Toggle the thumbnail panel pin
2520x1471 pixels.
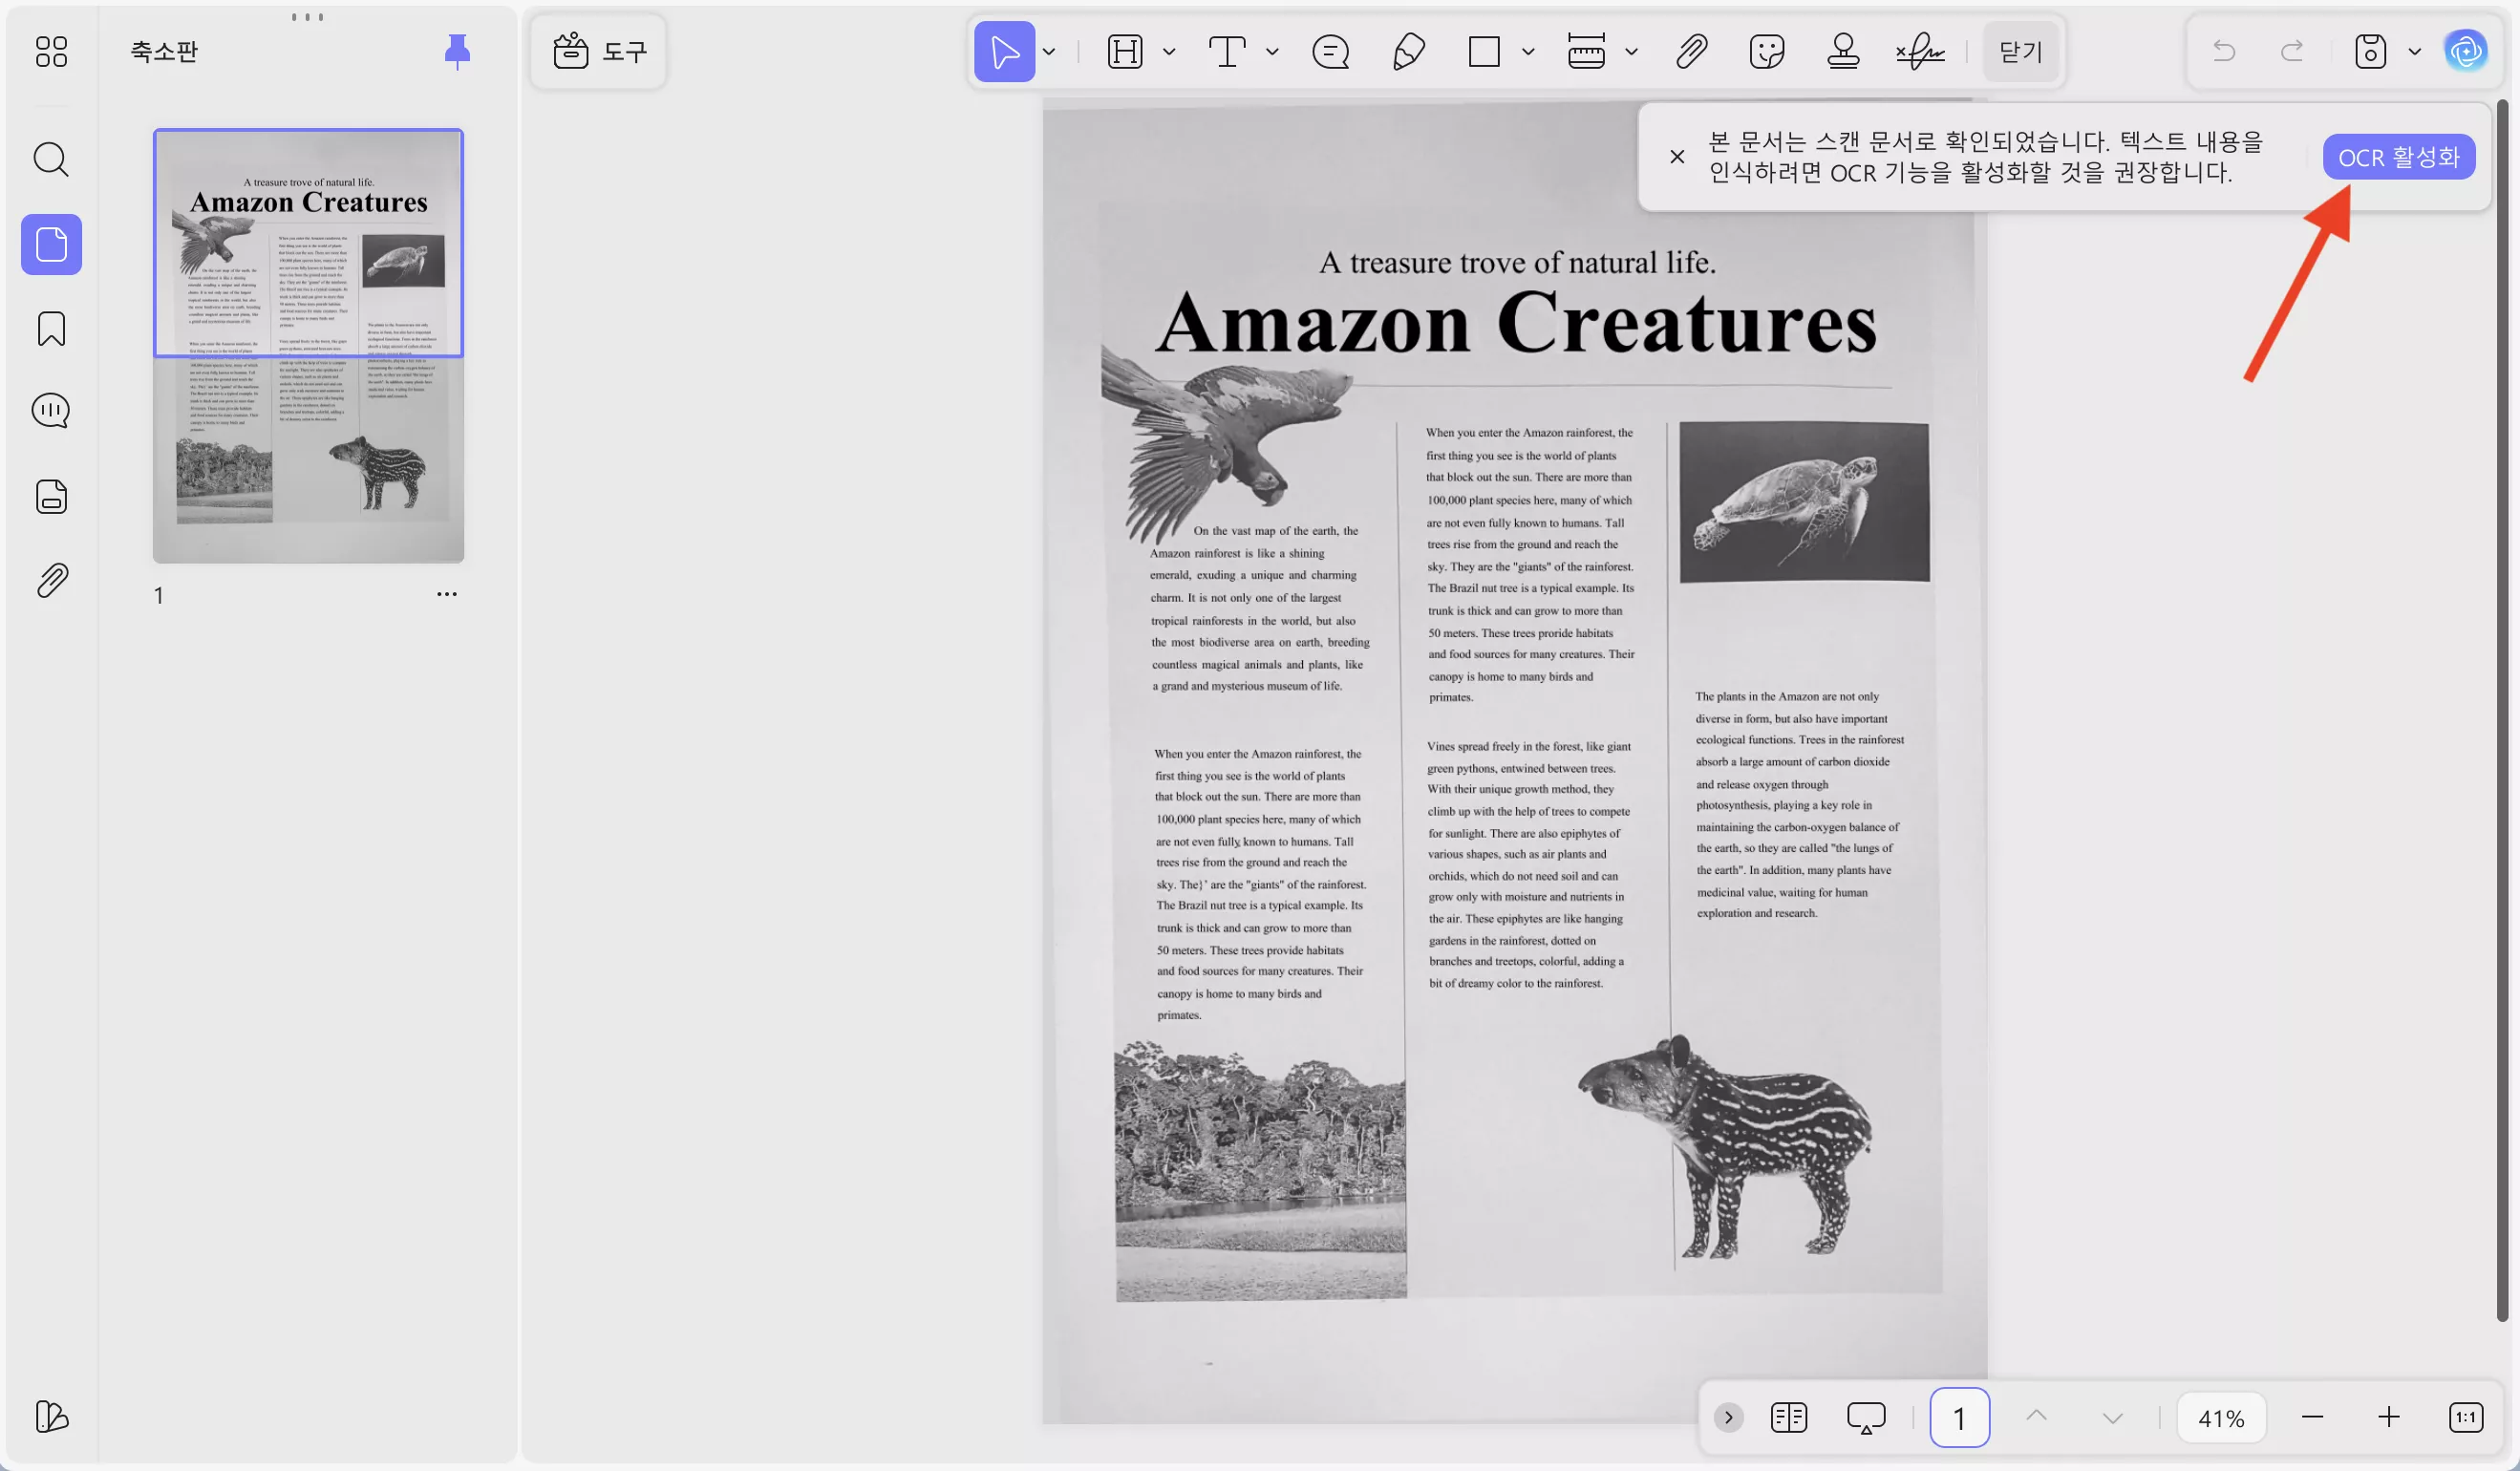(457, 50)
